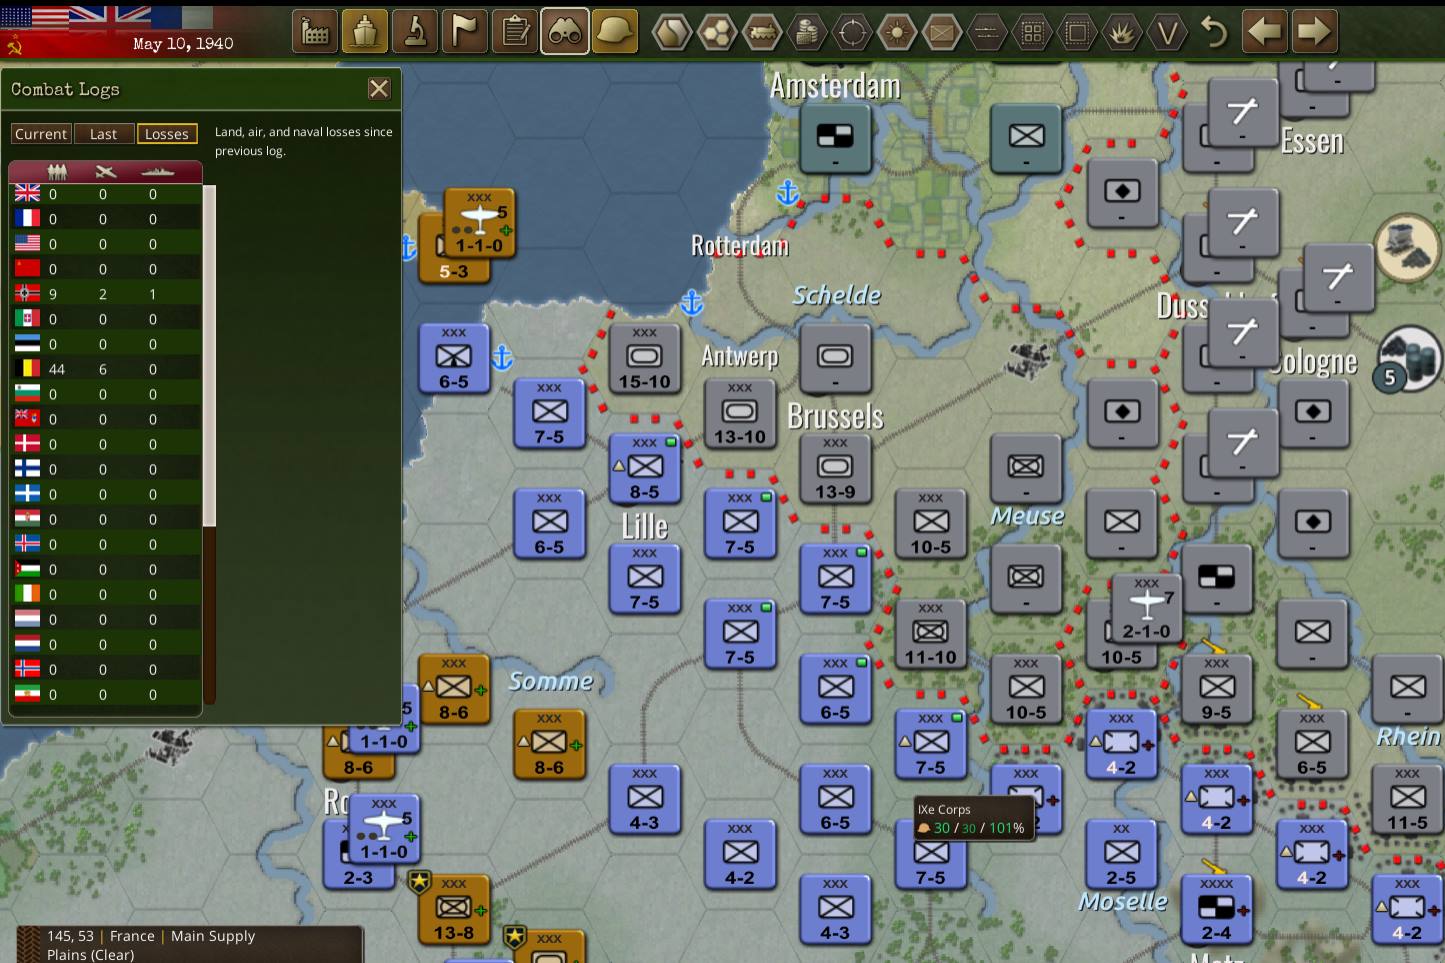Screen dimensions: 1445x963
Task: Click the Rotterdam city label
Action: pos(740,245)
